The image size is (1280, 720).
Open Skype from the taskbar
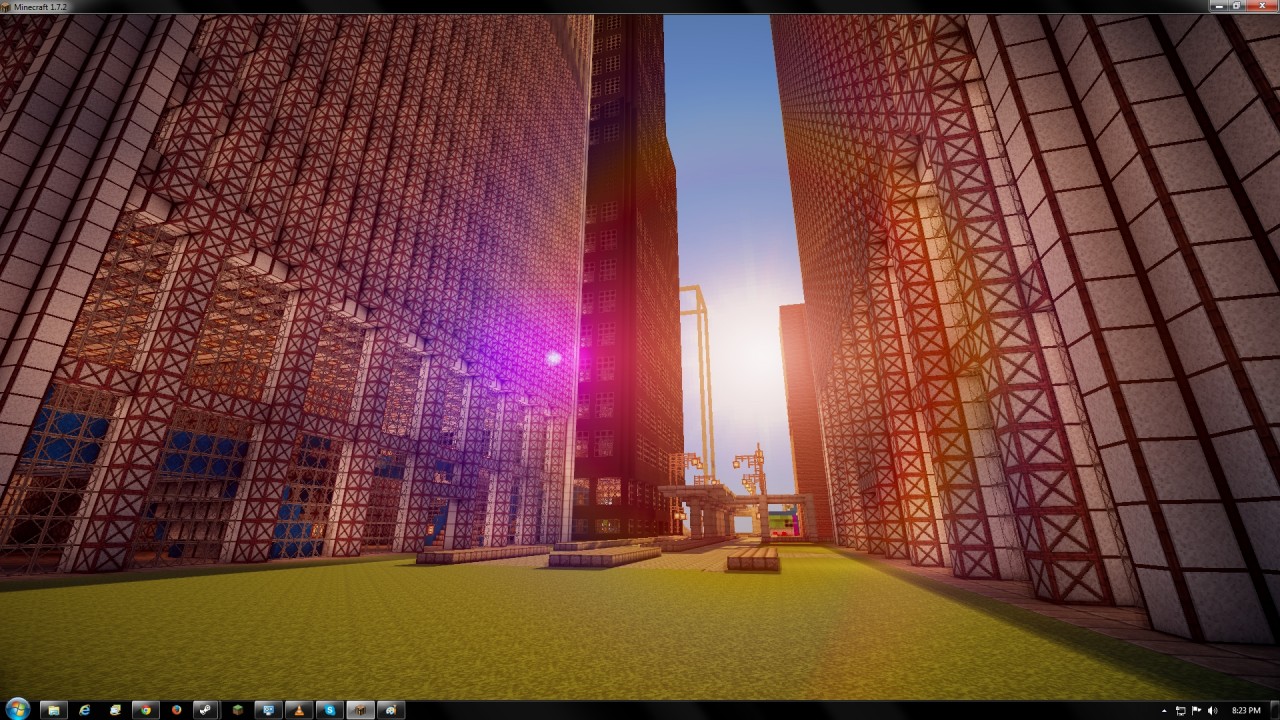point(331,710)
